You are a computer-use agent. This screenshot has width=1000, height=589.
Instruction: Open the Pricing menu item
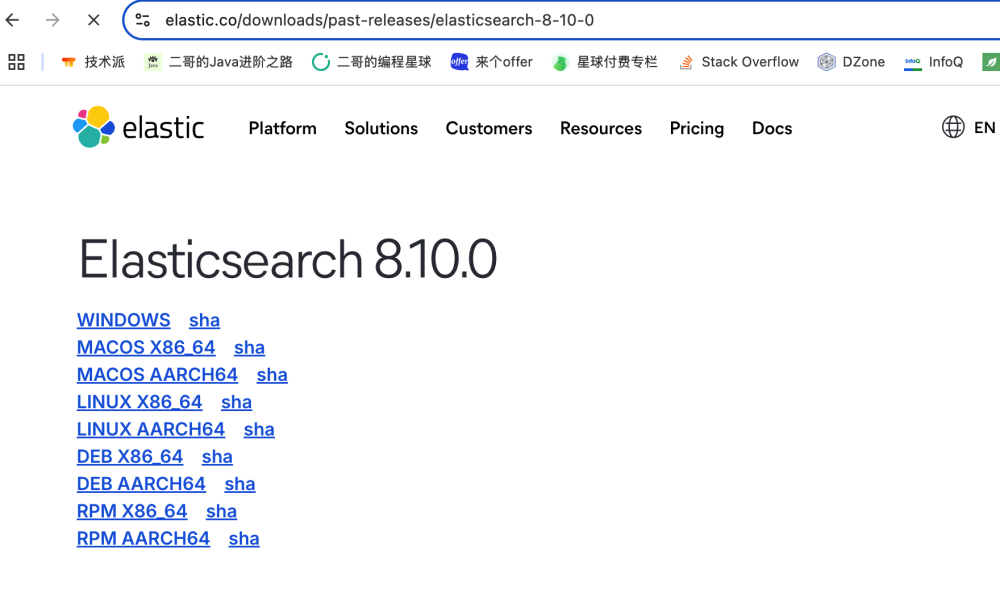pyautogui.click(x=696, y=128)
